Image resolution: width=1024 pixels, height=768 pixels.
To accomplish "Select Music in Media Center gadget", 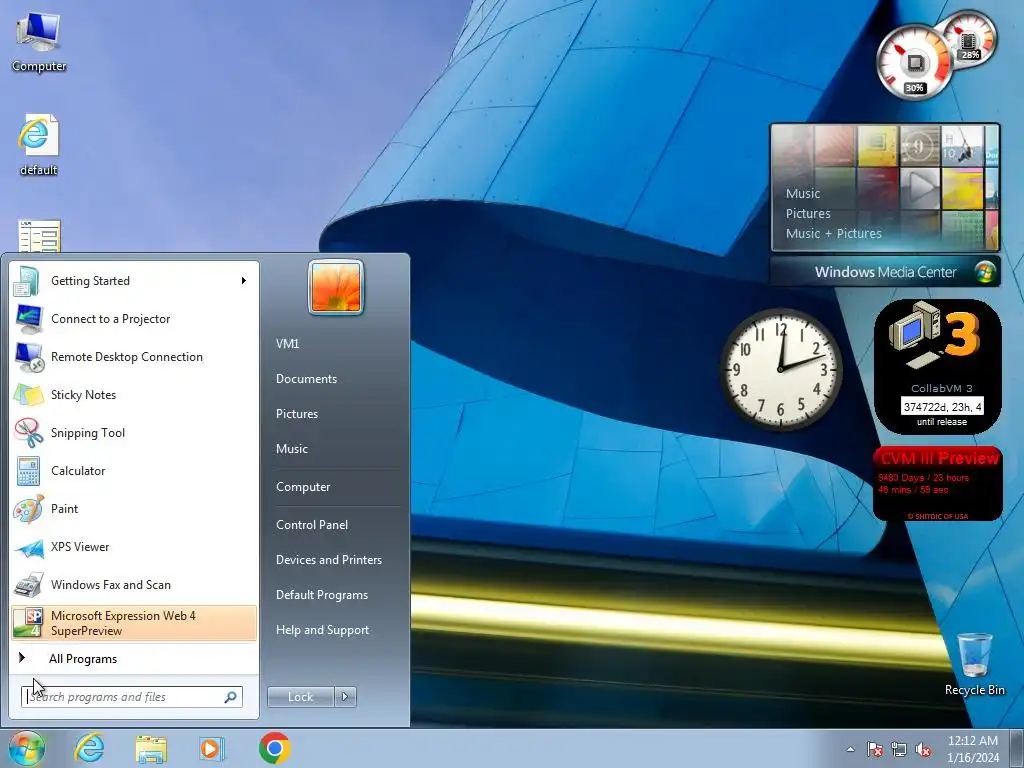I will pos(803,193).
